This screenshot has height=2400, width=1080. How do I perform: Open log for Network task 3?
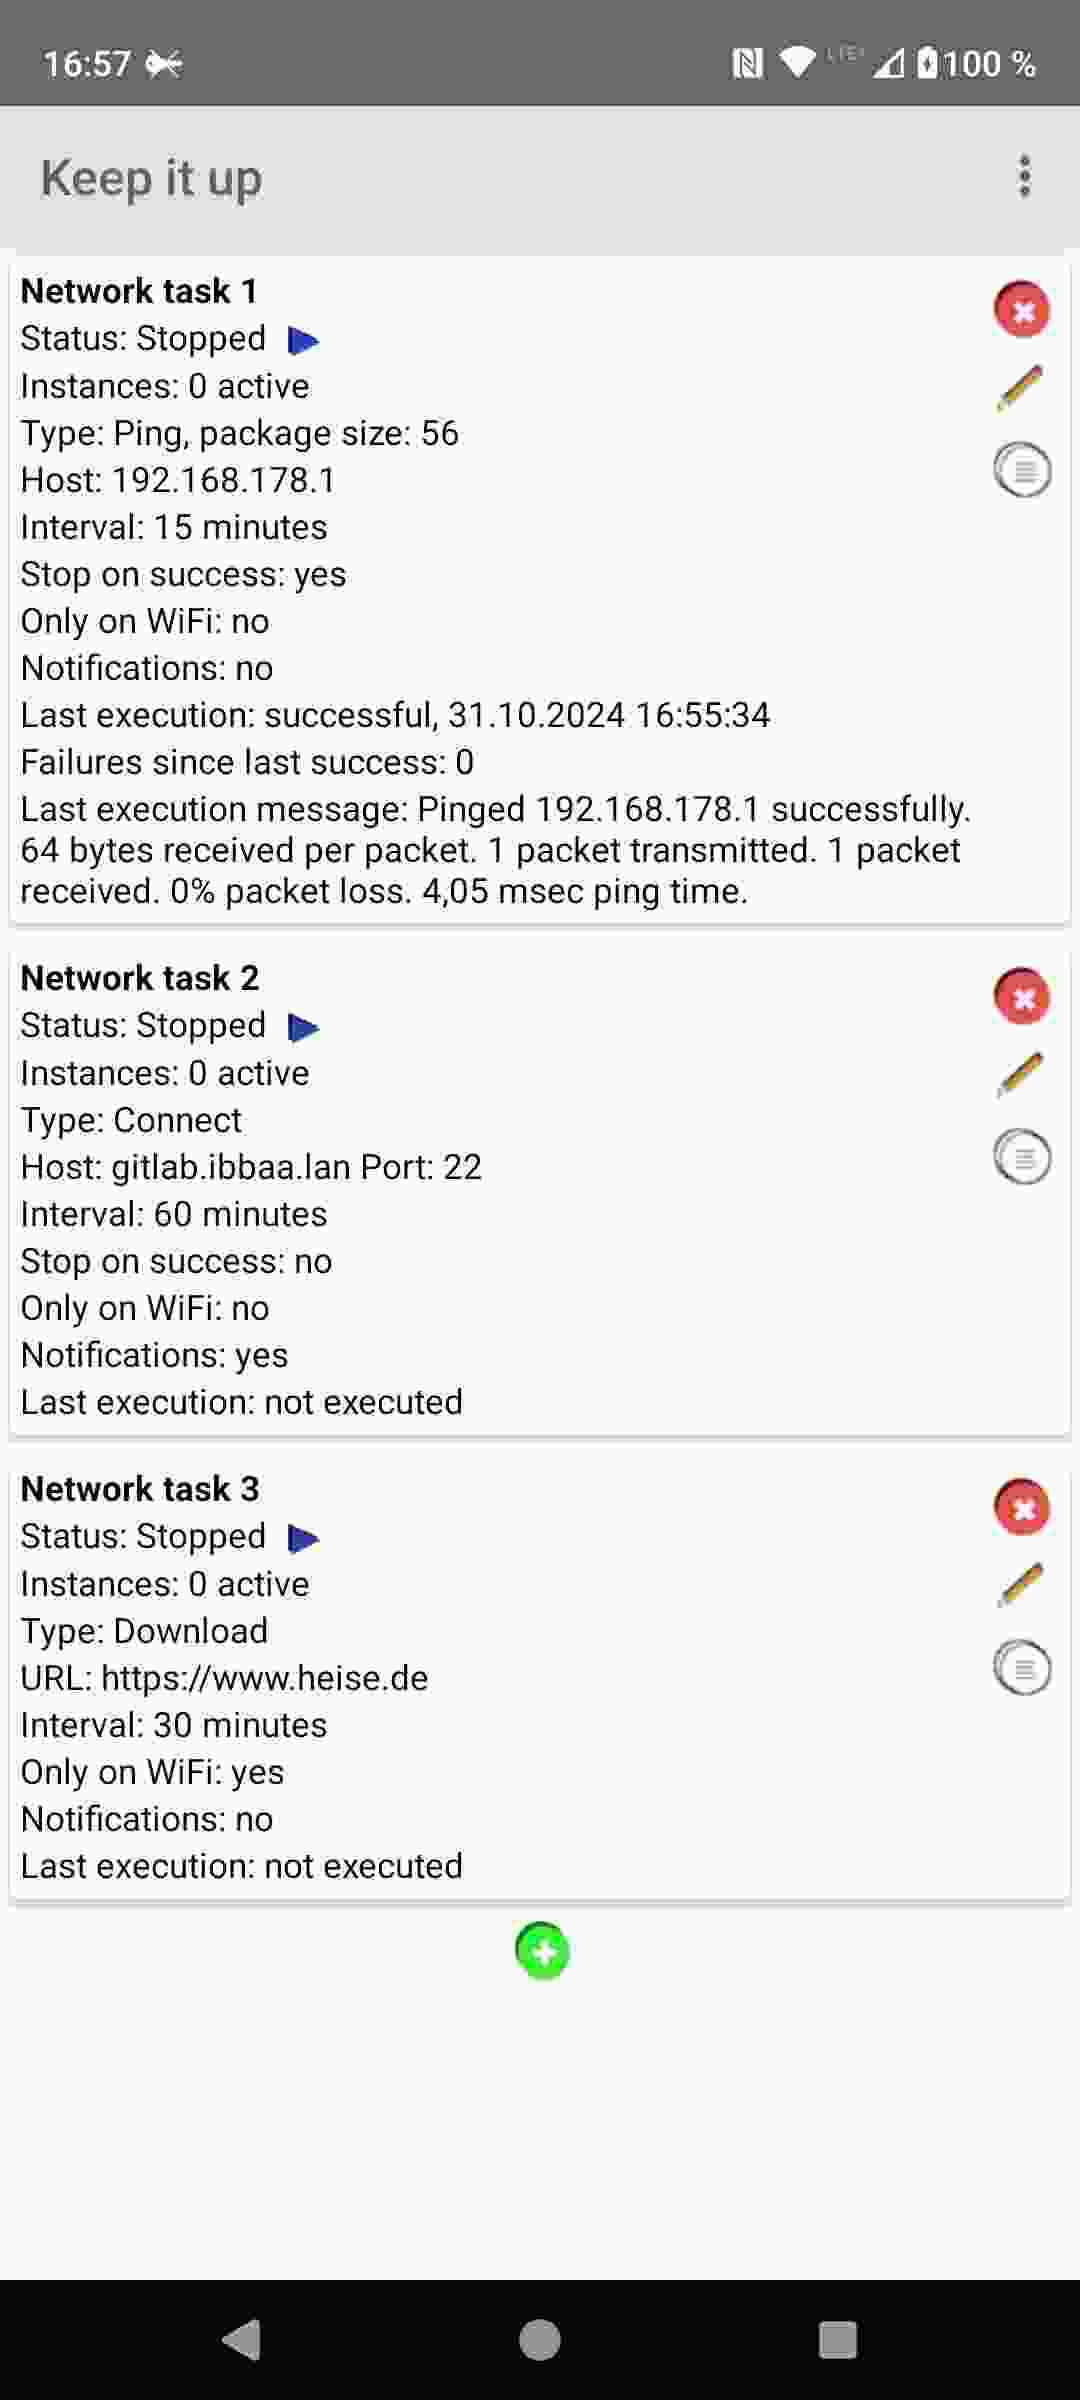[x=1022, y=1667]
